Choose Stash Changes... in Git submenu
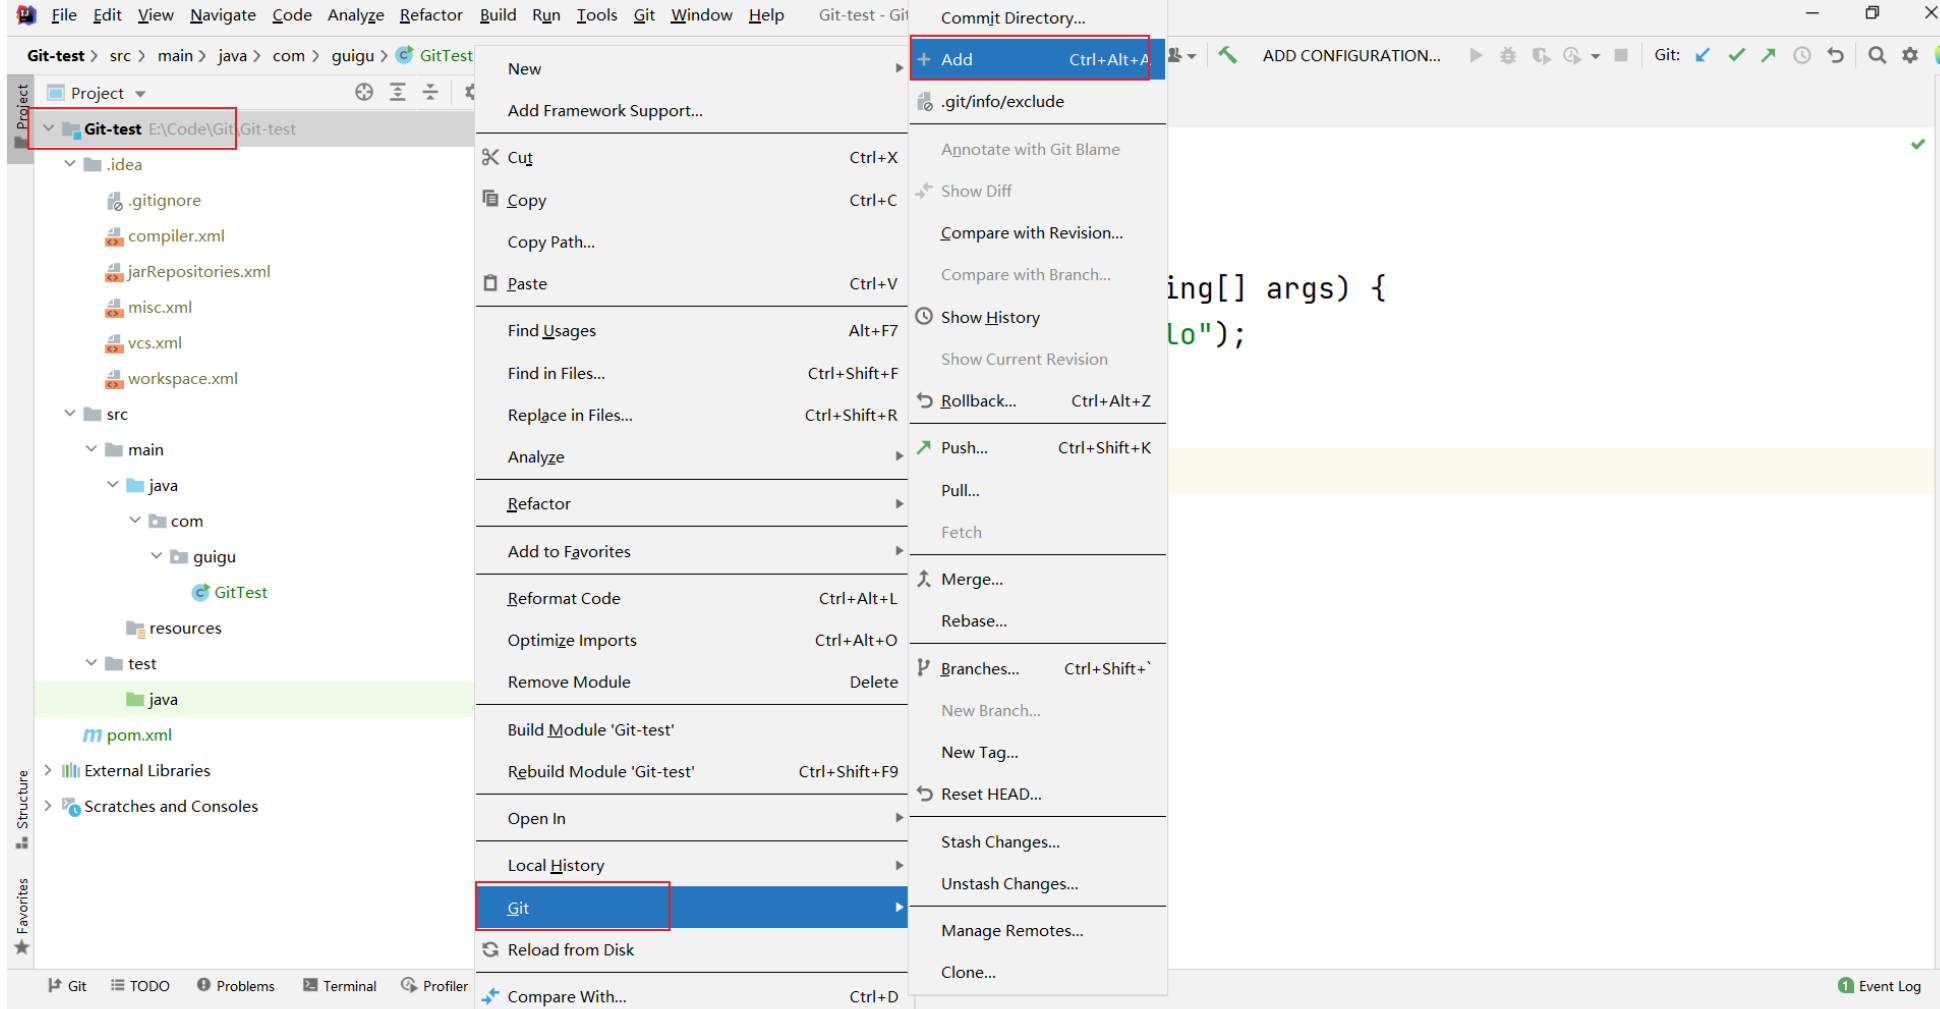 point(1038,842)
